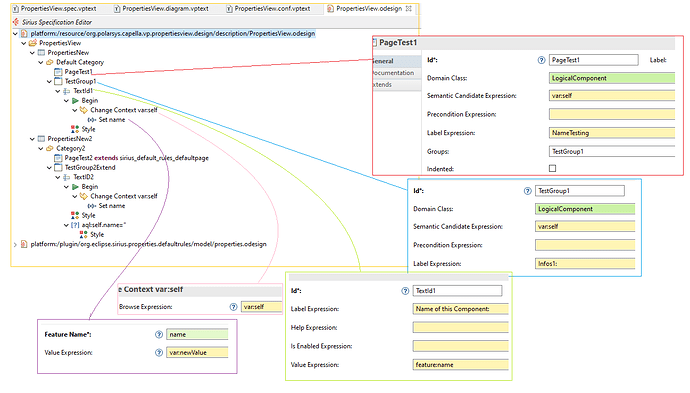Click the LogicalComponent Domain Class field in PageTest1
Screen dimensions: 690x393
pyautogui.click(x=612, y=78)
